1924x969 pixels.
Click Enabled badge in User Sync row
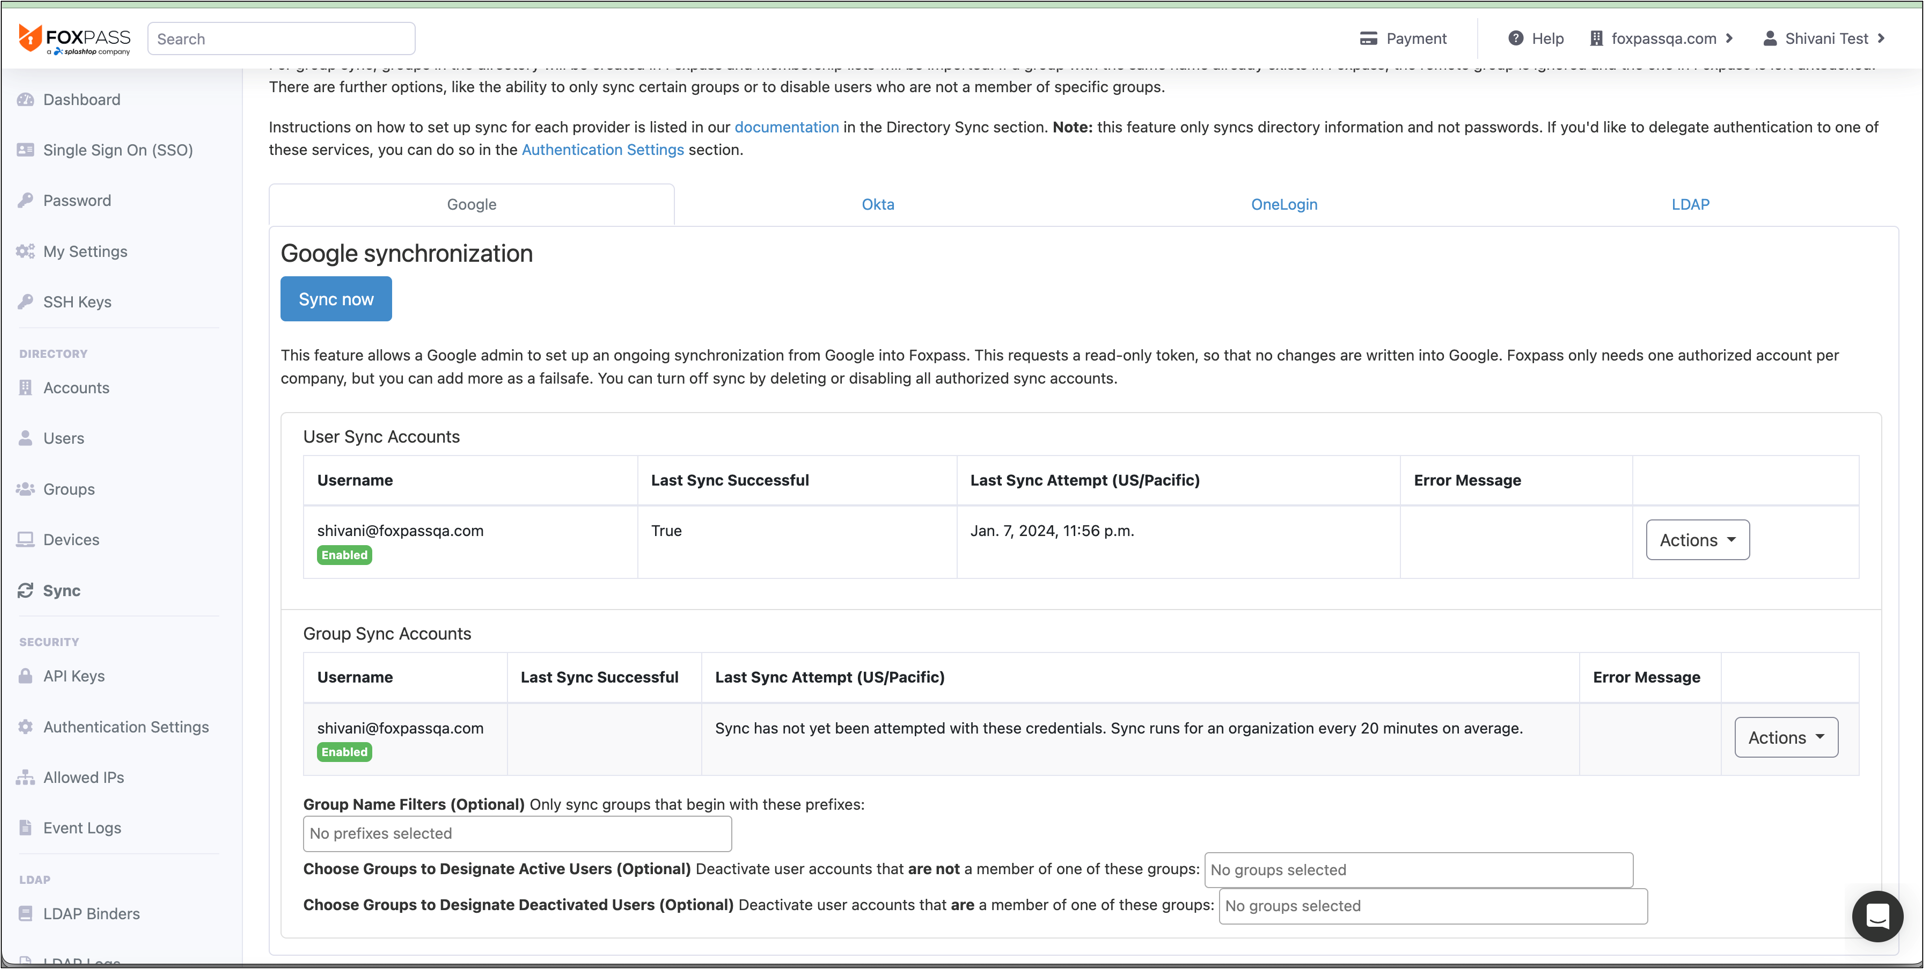[344, 555]
